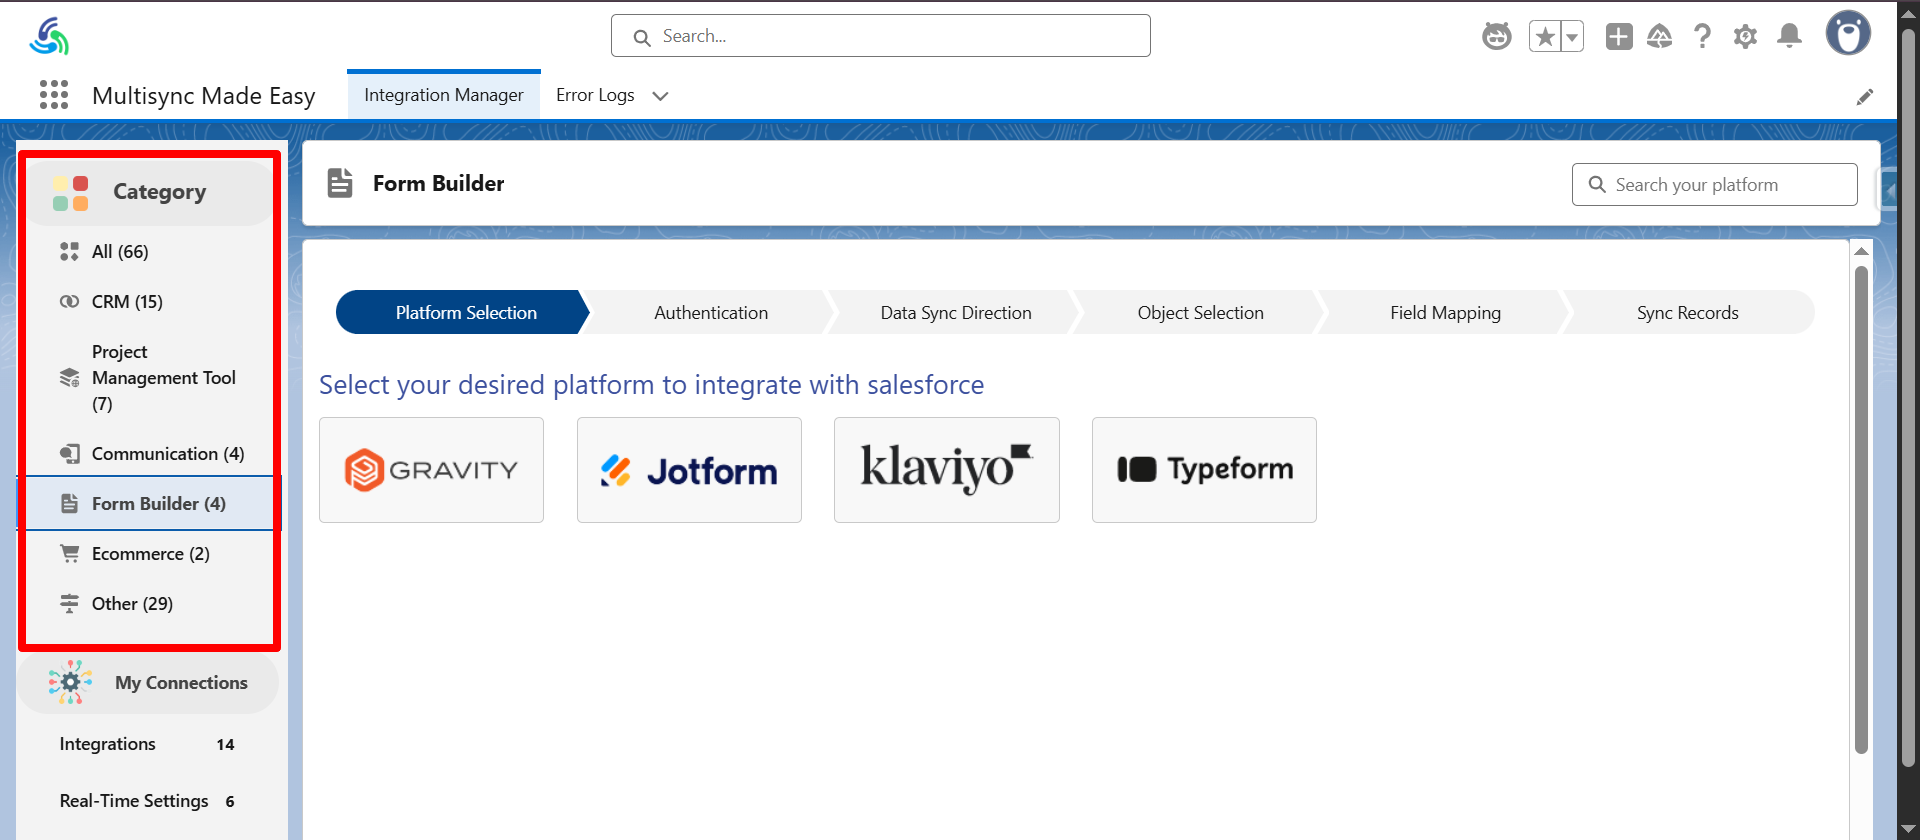Choose the Klaviyo platform card

(947, 470)
